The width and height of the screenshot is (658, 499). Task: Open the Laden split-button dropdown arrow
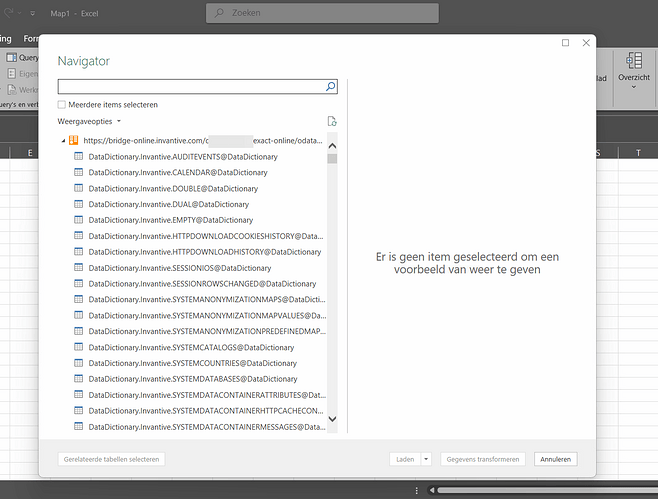coord(426,459)
